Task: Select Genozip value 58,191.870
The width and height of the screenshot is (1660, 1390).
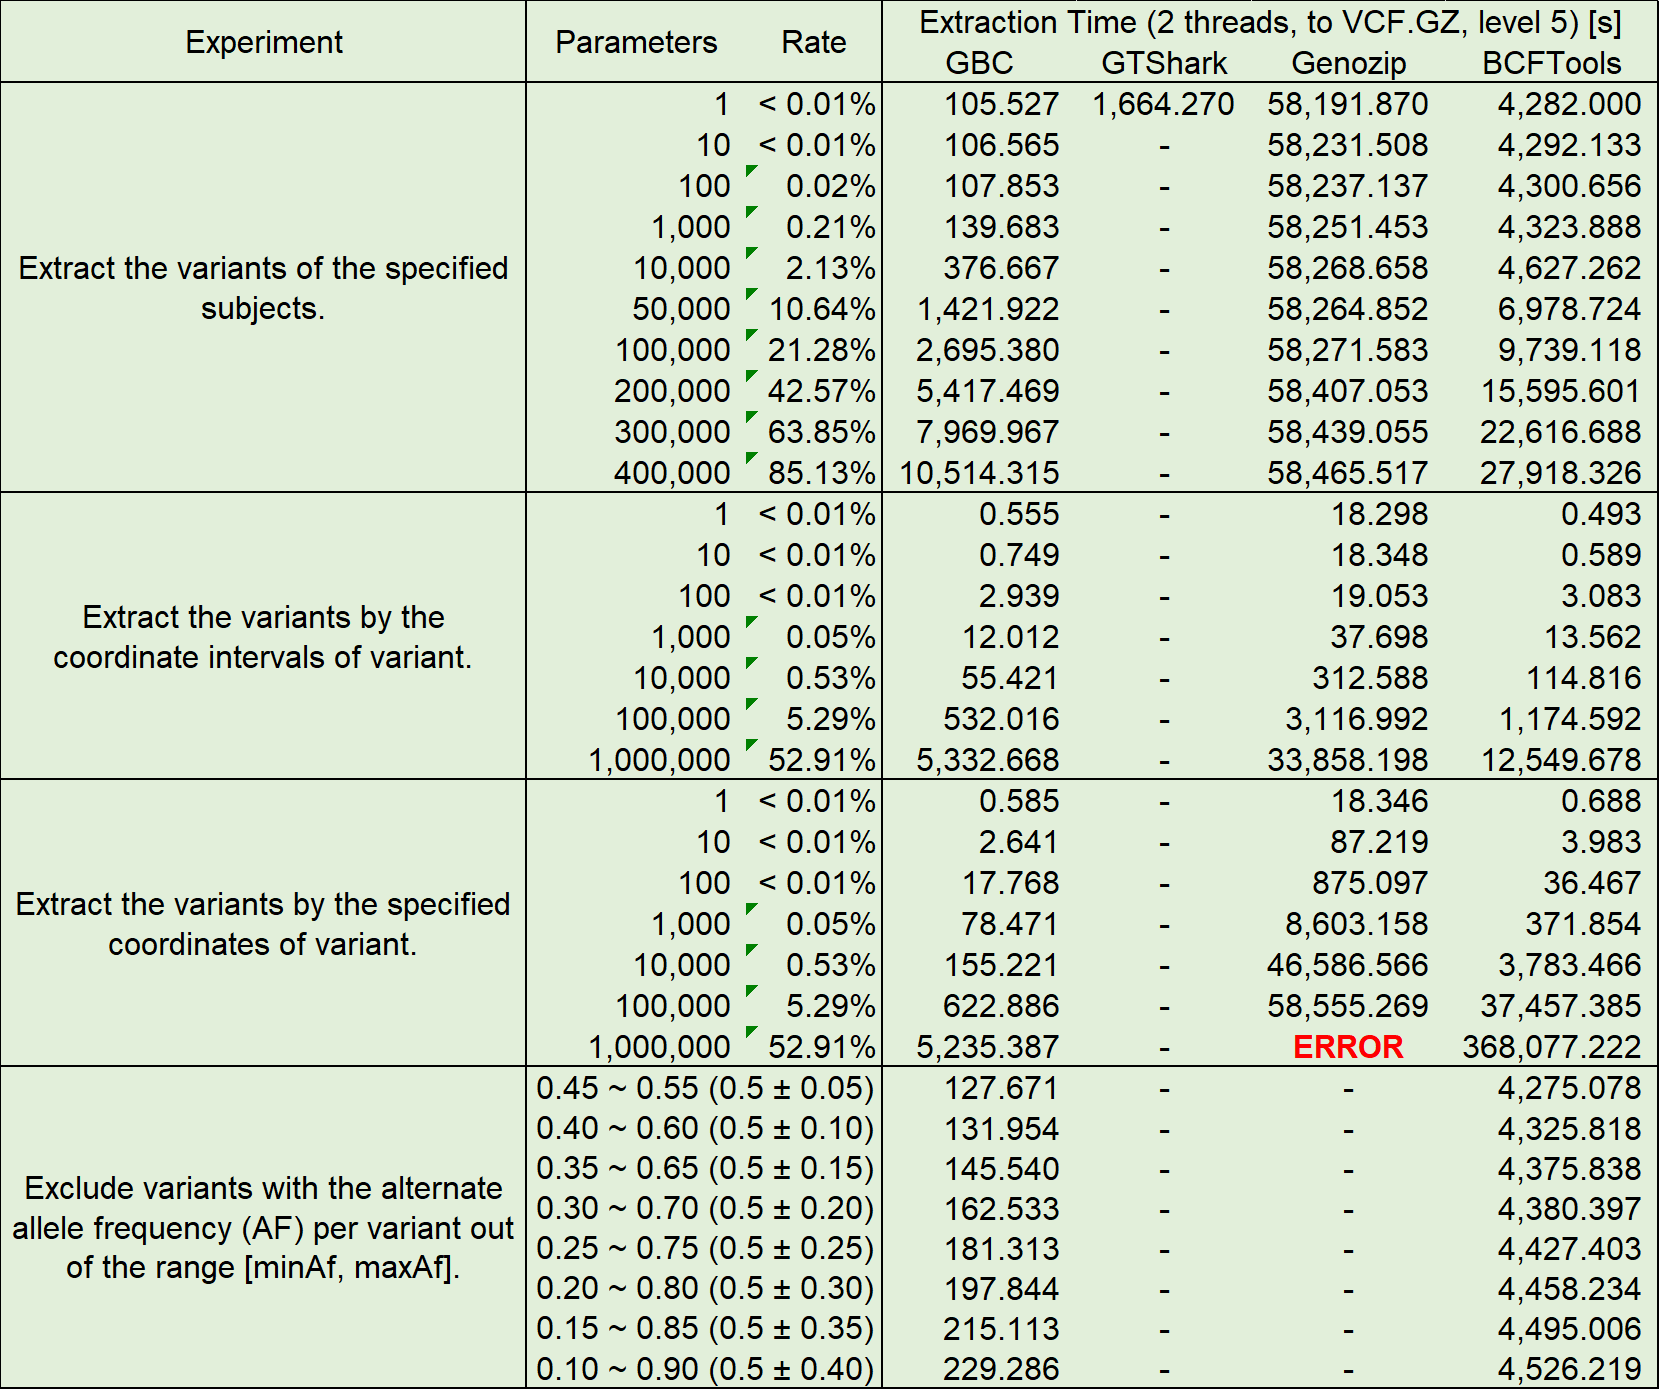Action: tap(1348, 104)
